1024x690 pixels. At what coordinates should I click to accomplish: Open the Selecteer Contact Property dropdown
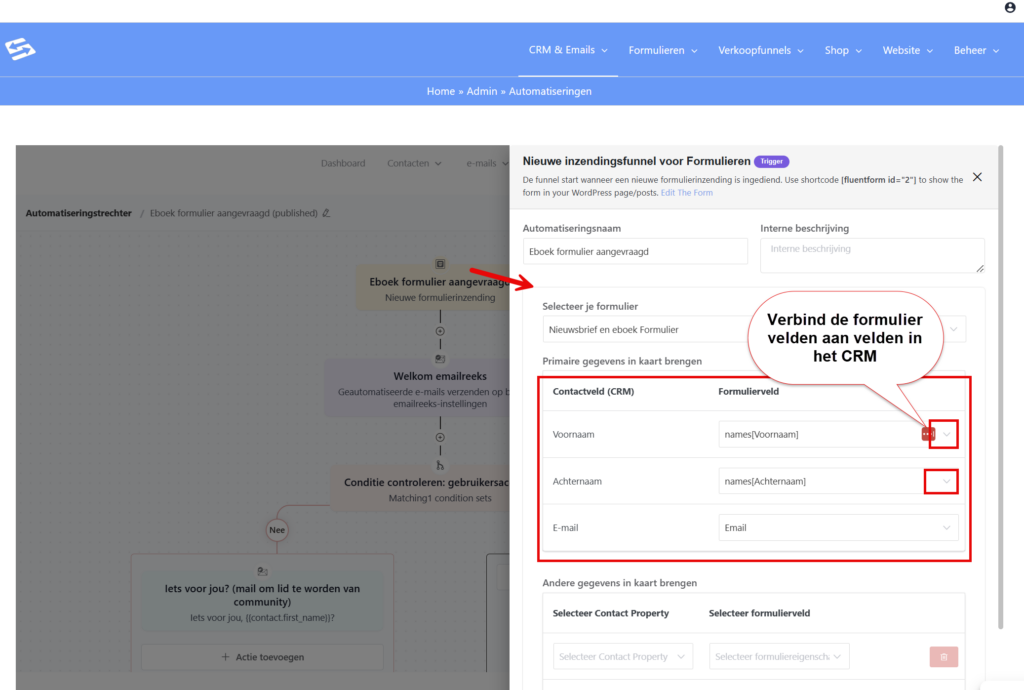point(622,657)
